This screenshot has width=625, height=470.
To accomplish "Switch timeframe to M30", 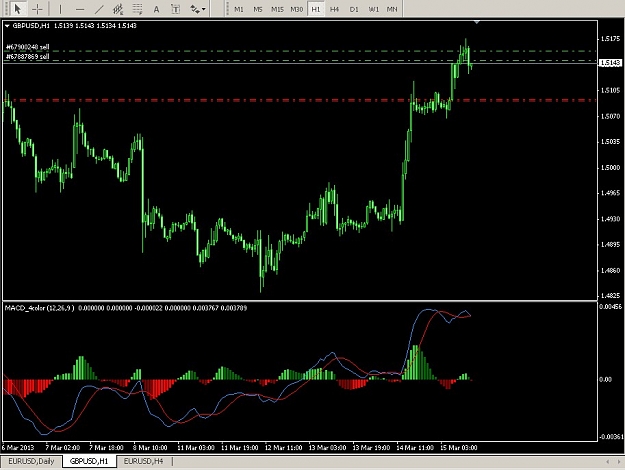I will point(297,9).
